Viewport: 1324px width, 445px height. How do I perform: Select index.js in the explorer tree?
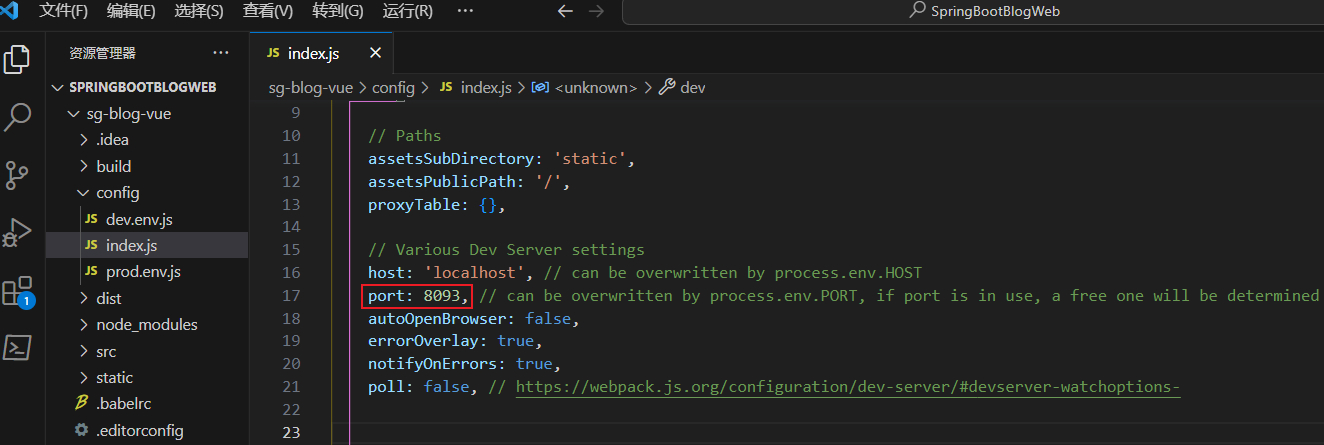coord(147,245)
